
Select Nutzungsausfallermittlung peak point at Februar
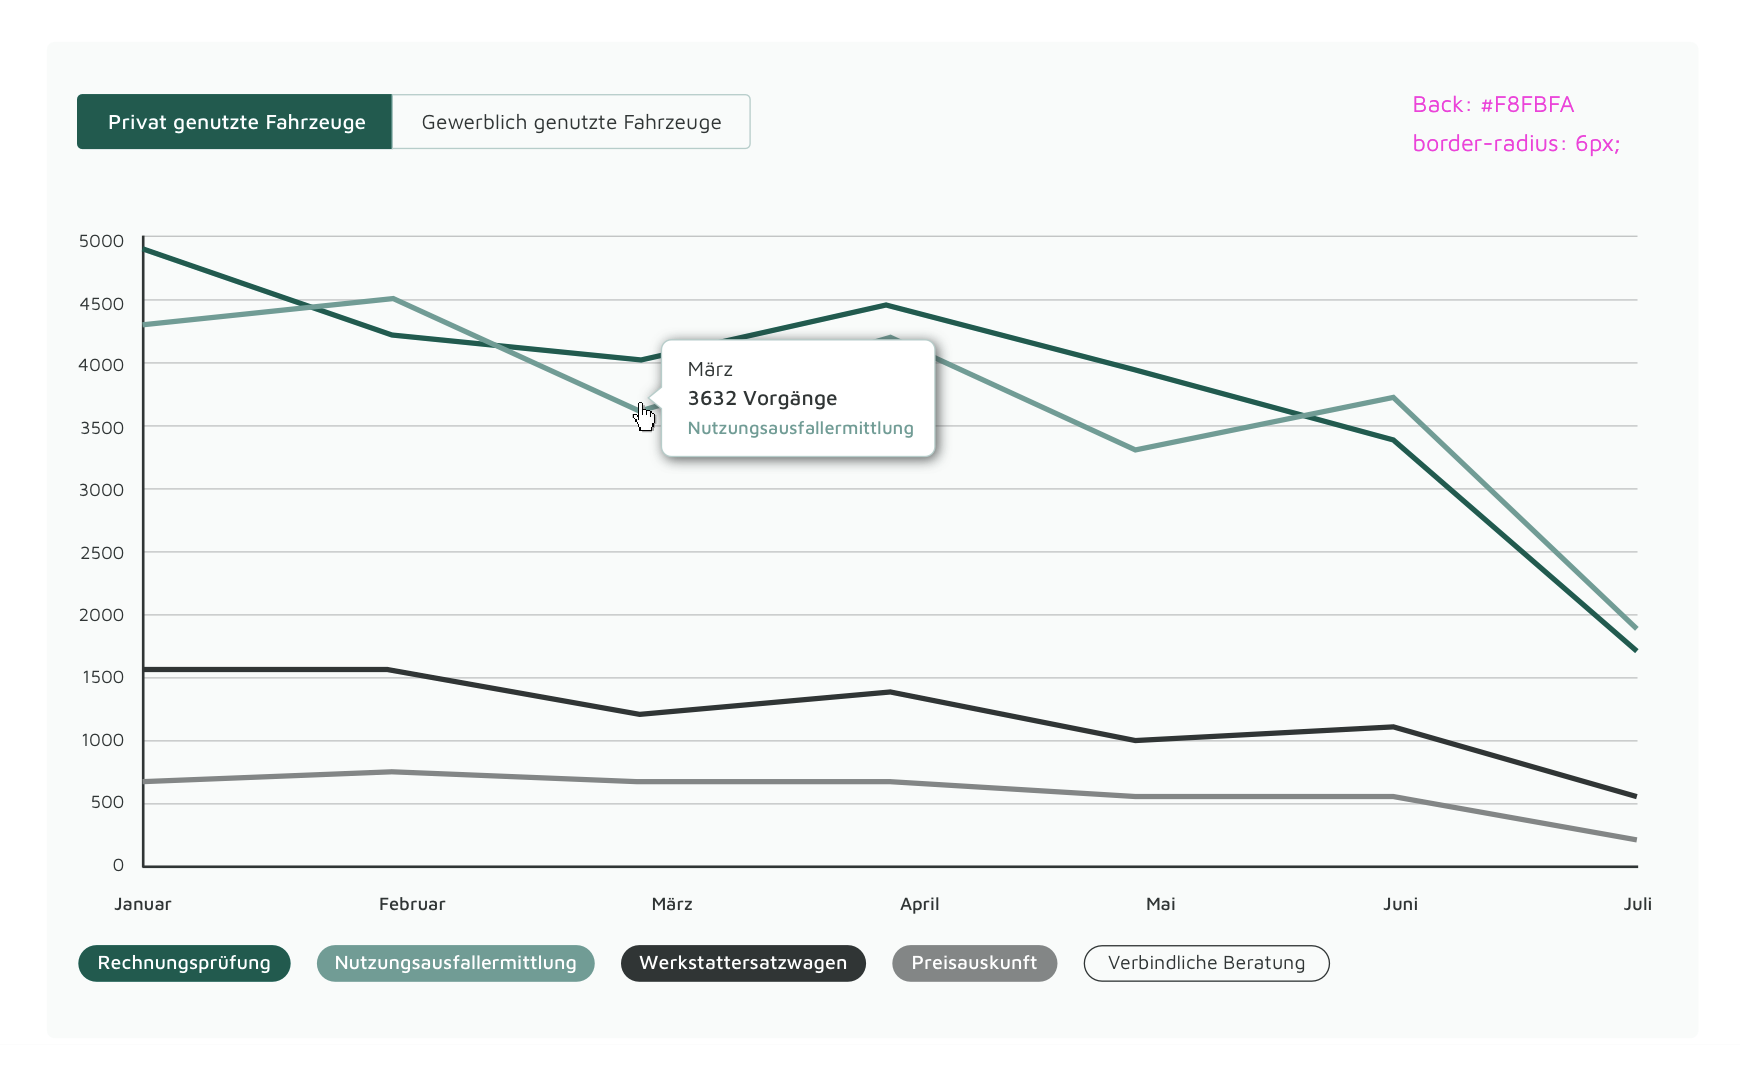tap(393, 299)
